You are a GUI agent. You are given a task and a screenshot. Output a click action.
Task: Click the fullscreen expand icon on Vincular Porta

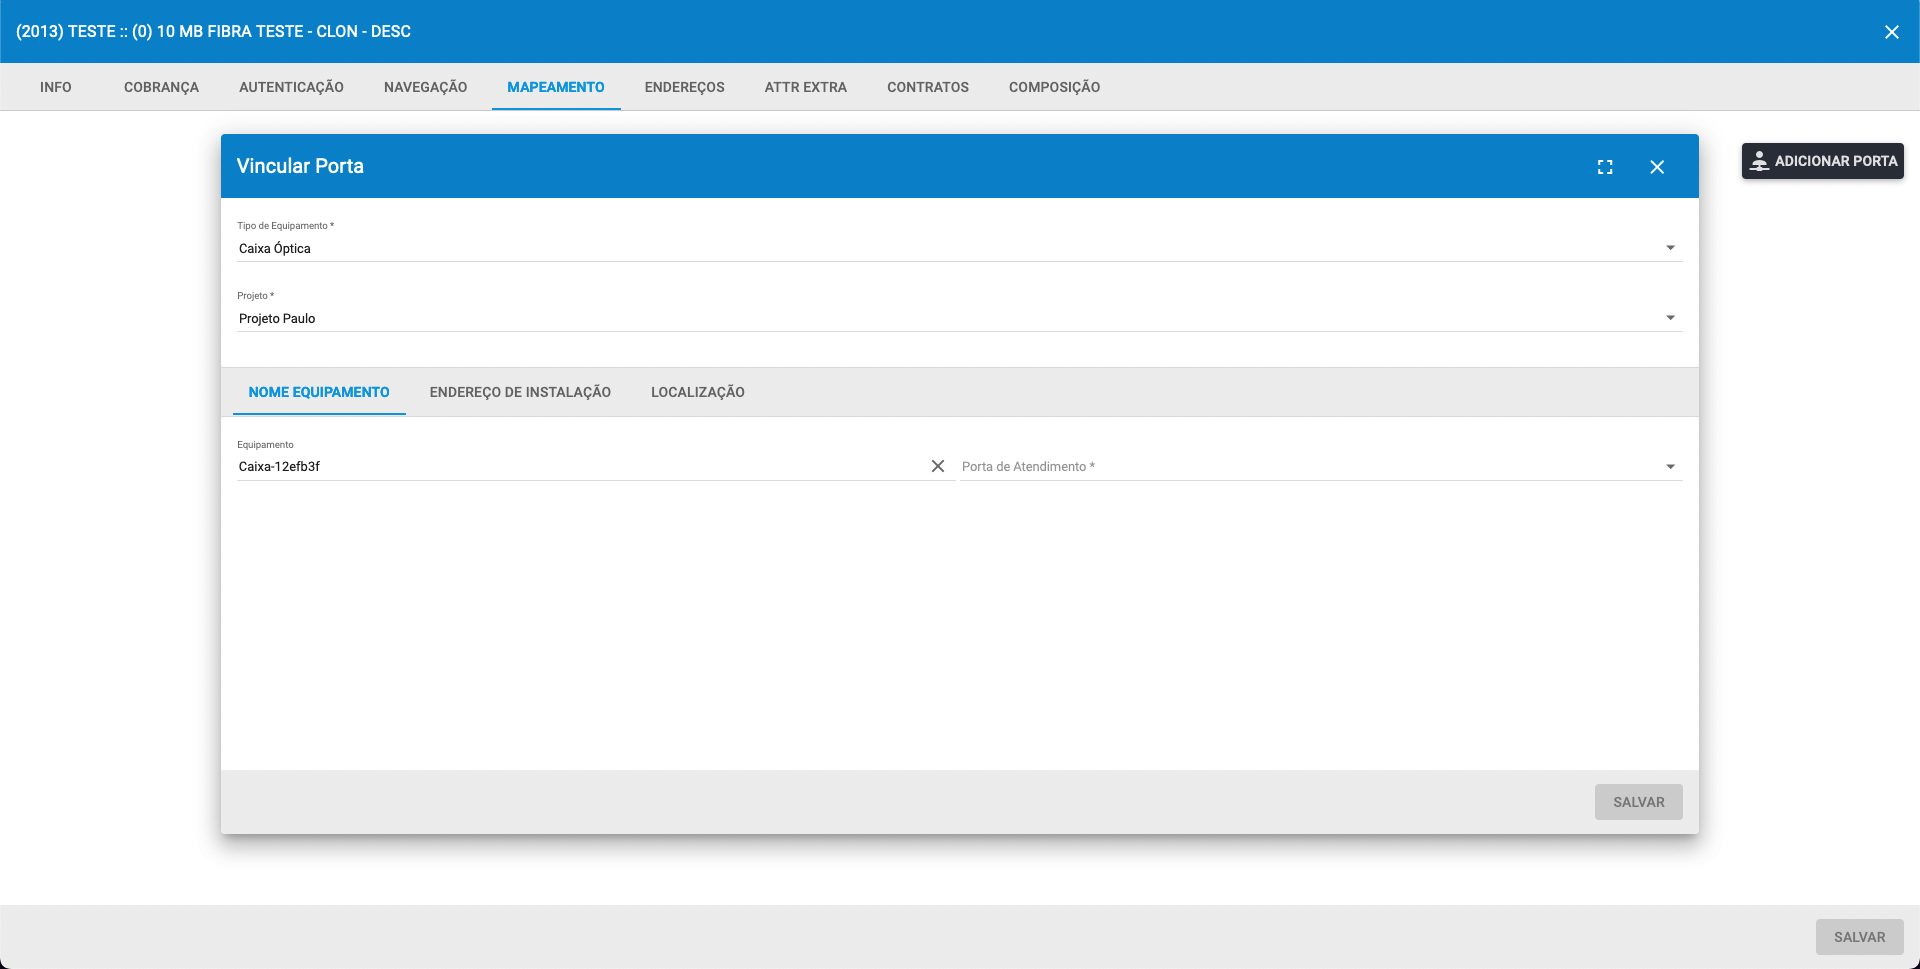pyautogui.click(x=1605, y=167)
